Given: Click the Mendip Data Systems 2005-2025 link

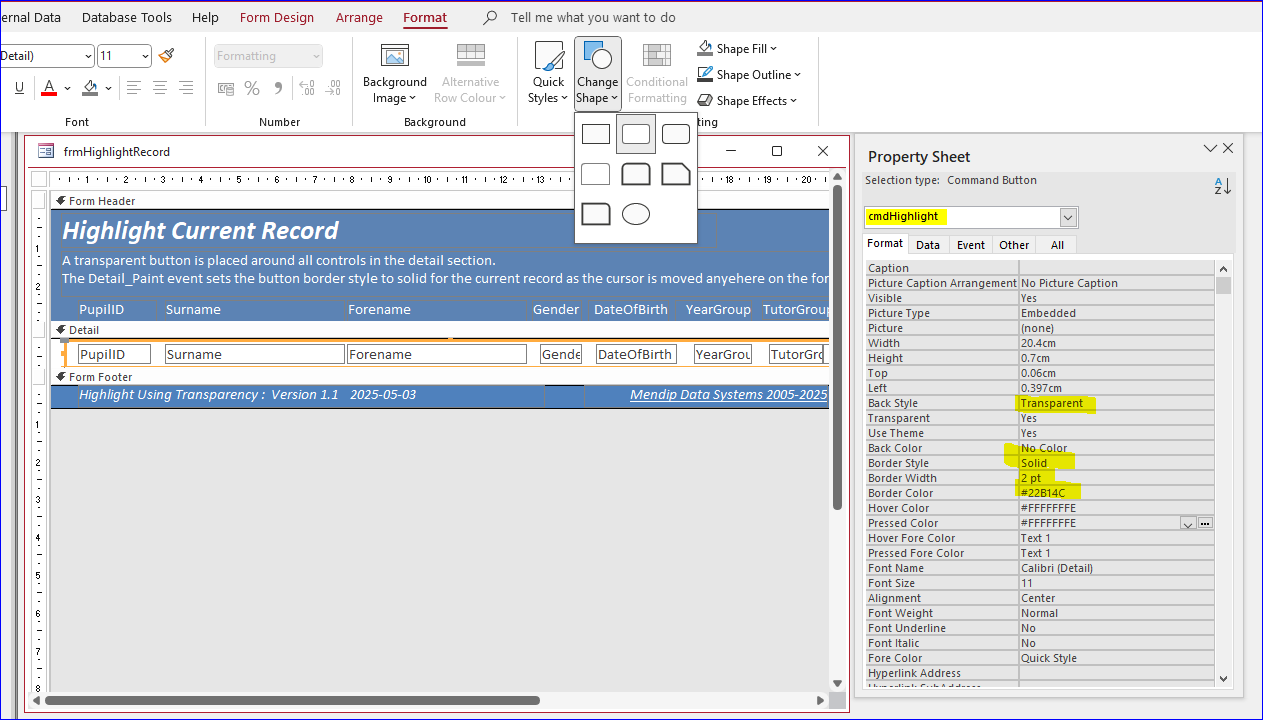Looking at the screenshot, I should coord(729,395).
